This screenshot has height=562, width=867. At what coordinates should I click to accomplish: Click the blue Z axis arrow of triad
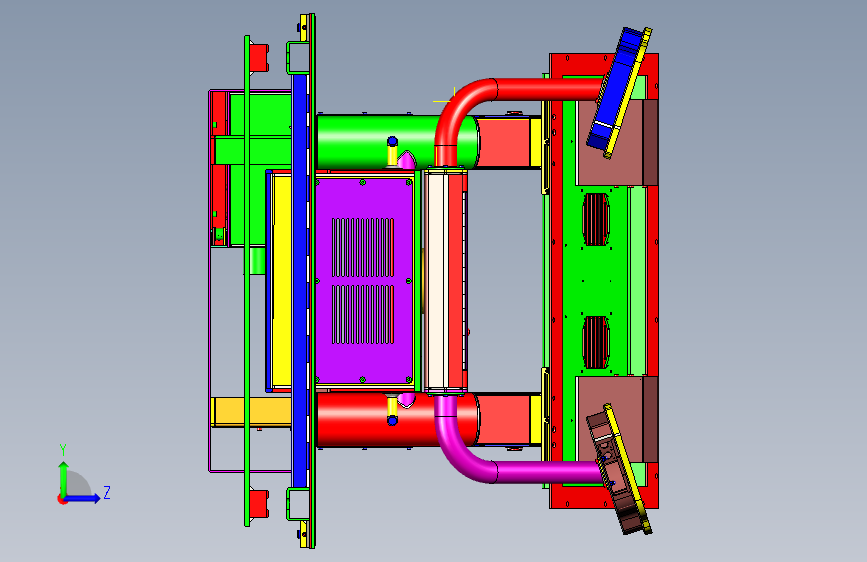83,498
